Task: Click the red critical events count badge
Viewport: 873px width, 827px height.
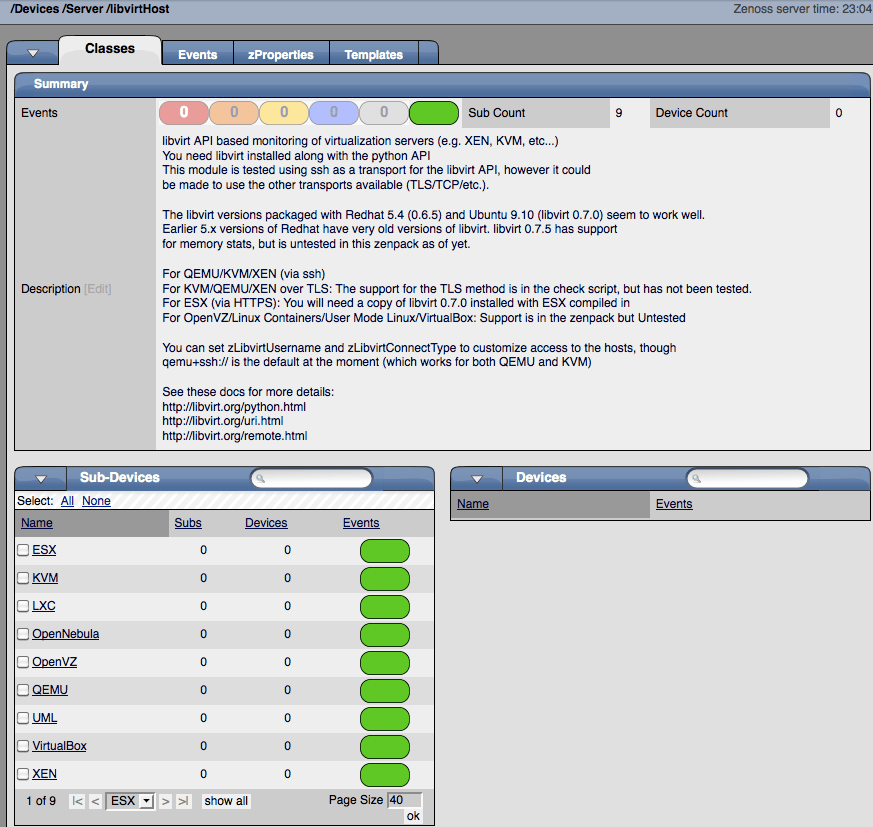Action: (183, 113)
